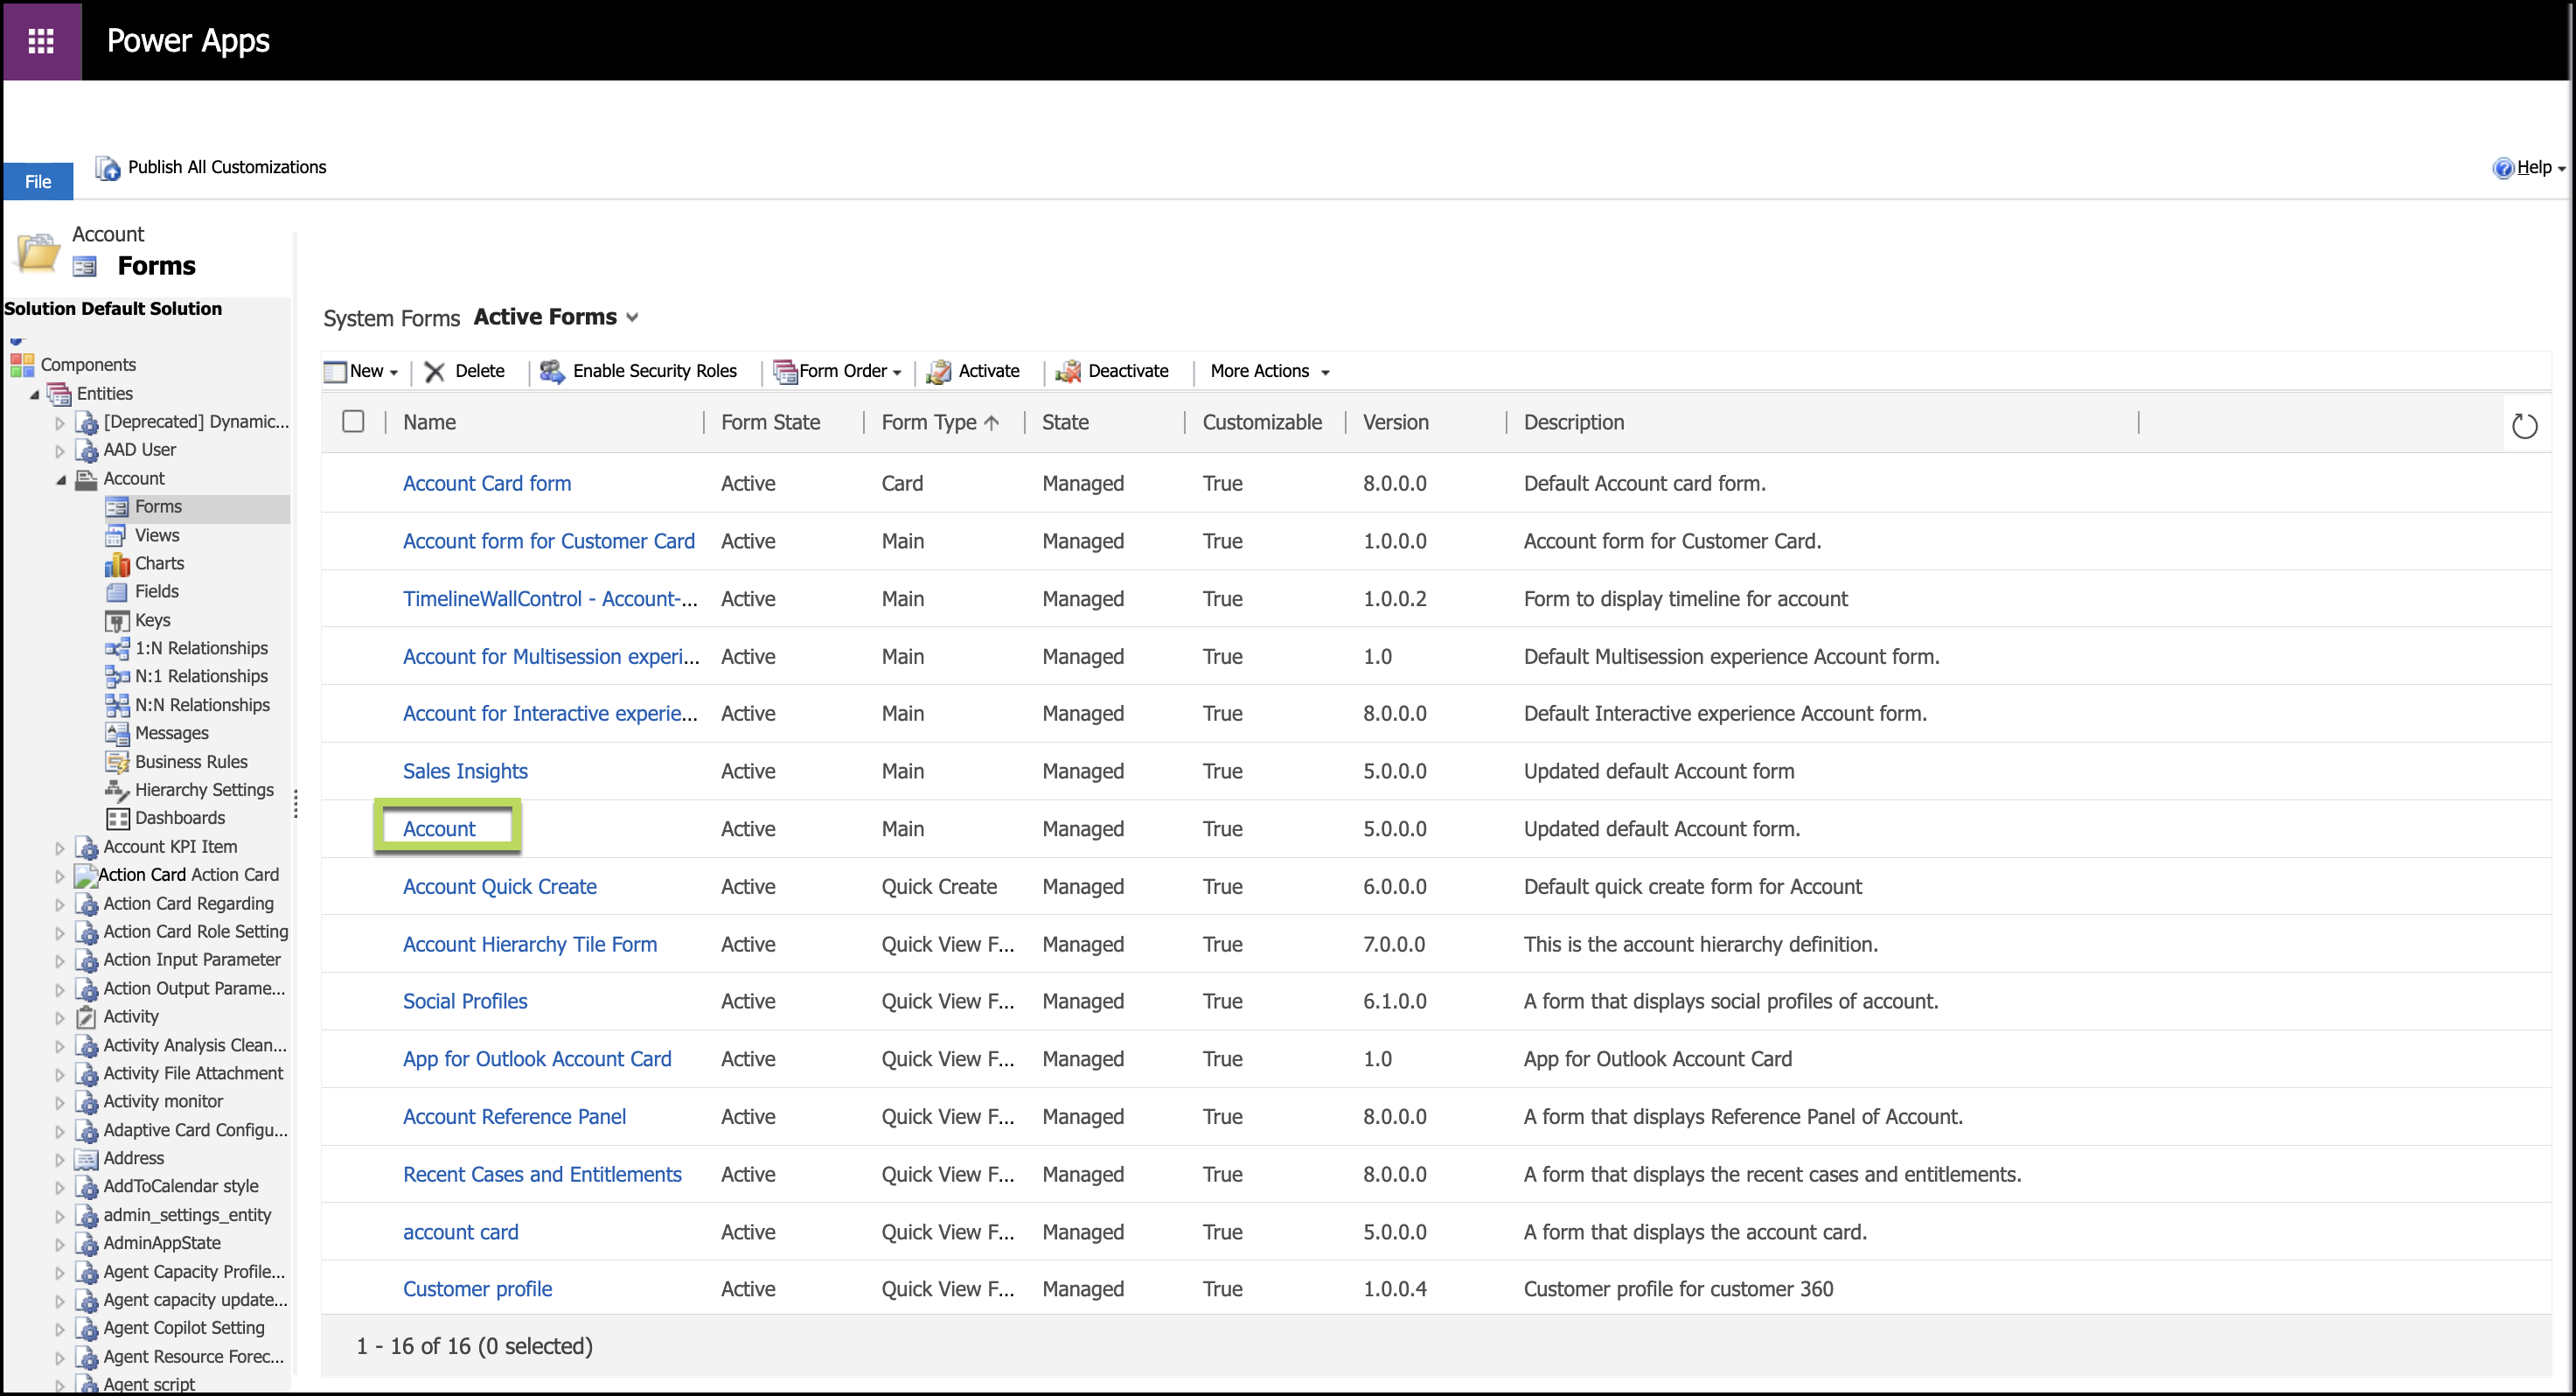Click the Deactivate form icon
Screen dimensions: 2576x1396
[1068, 371]
